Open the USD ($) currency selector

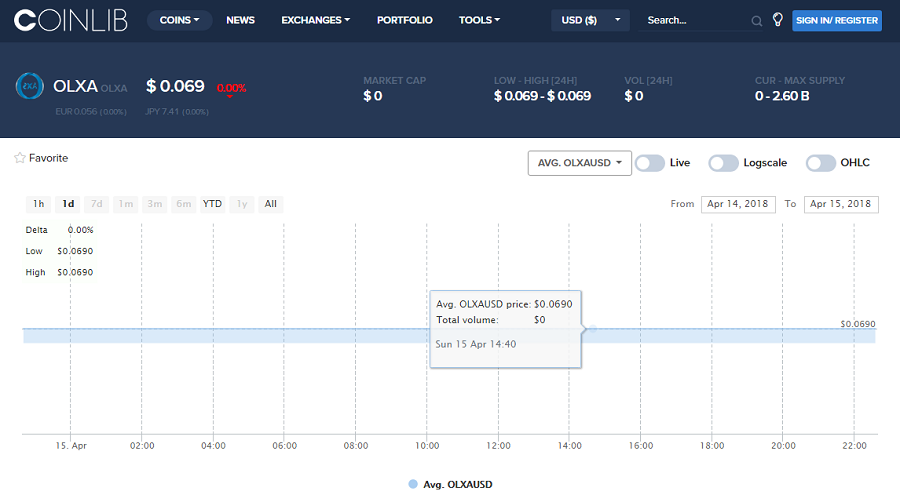pos(590,20)
